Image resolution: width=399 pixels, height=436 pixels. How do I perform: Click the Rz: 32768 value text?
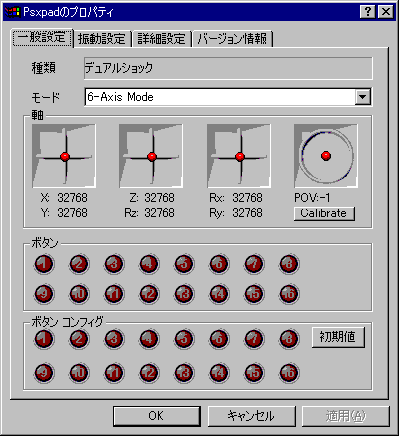pos(149,213)
